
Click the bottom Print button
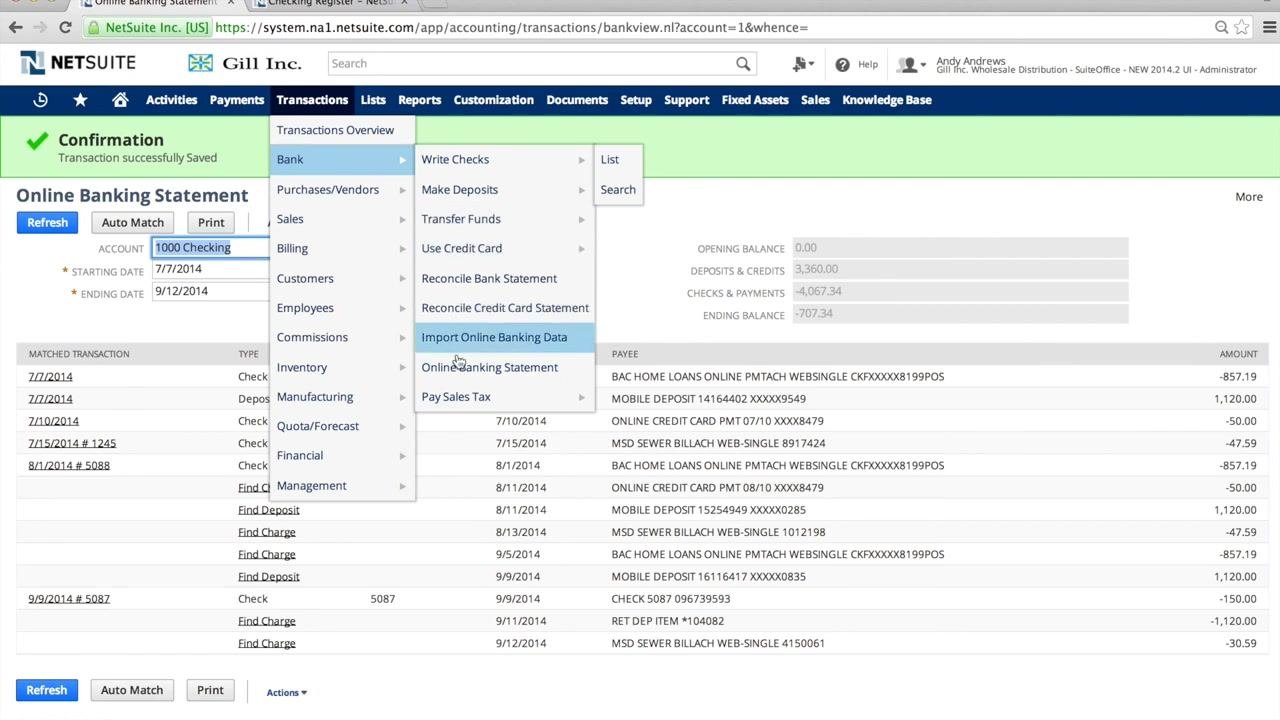pyautogui.click(x=210, y=690)
